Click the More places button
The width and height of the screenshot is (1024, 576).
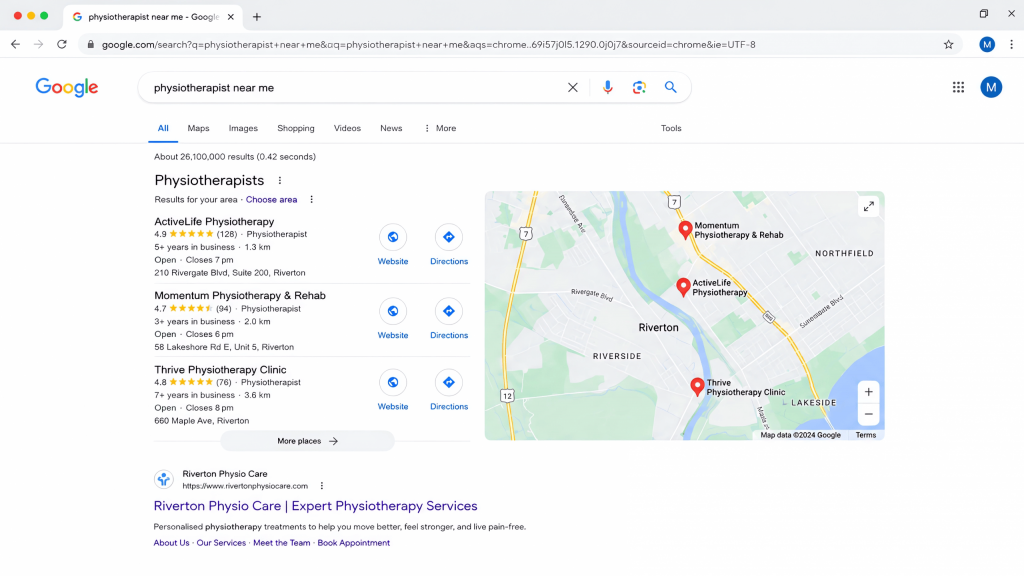[x=307, y=441]
